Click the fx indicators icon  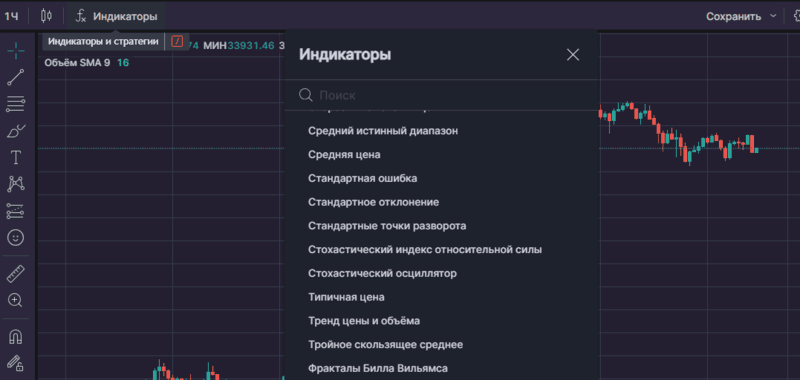click(x=81, y=16)
